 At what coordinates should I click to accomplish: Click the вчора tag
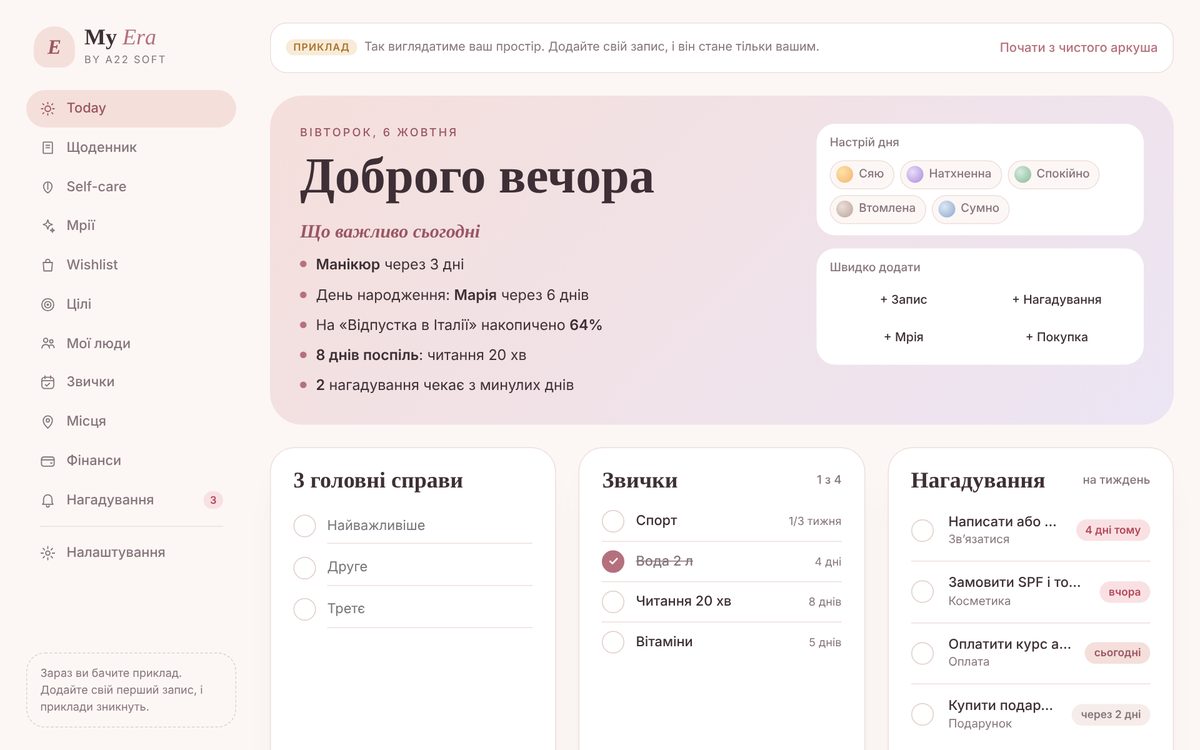1125,592
